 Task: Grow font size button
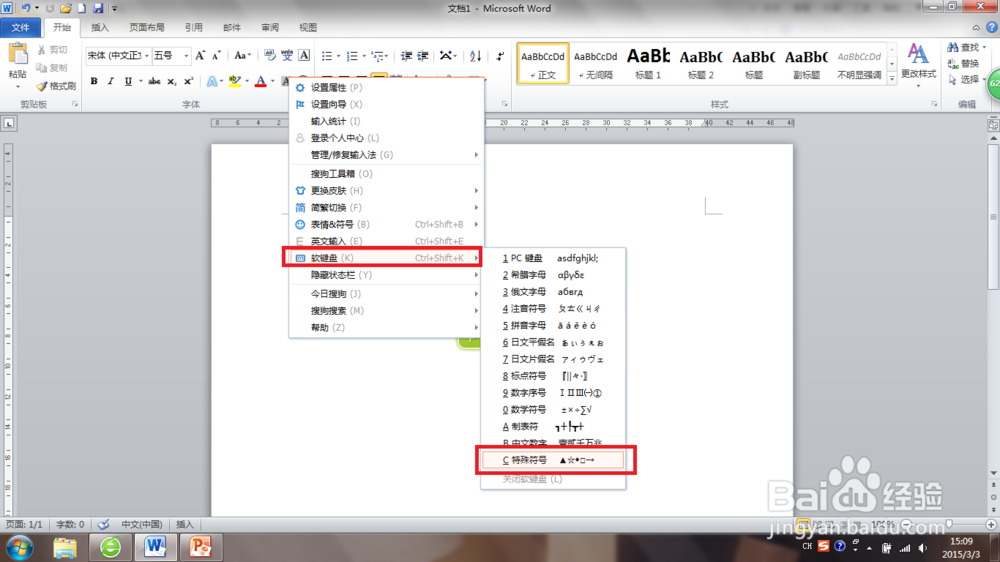coord(200,55)
